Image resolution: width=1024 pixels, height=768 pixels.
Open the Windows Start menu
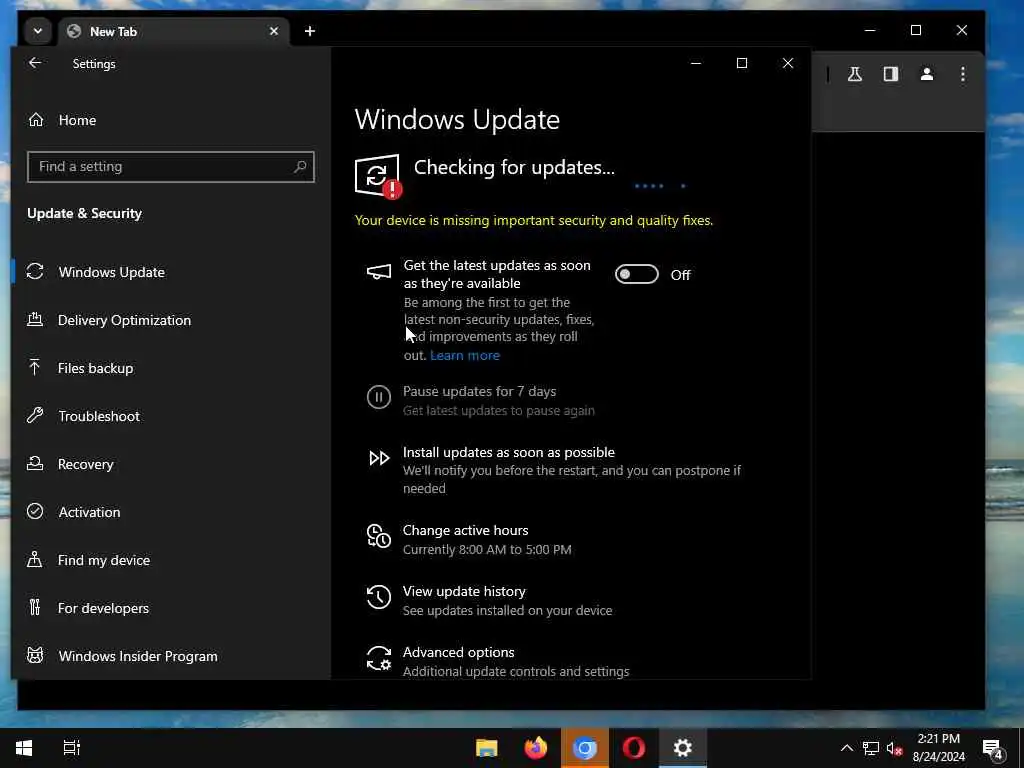pyautogui.click(x=24, y=748)
